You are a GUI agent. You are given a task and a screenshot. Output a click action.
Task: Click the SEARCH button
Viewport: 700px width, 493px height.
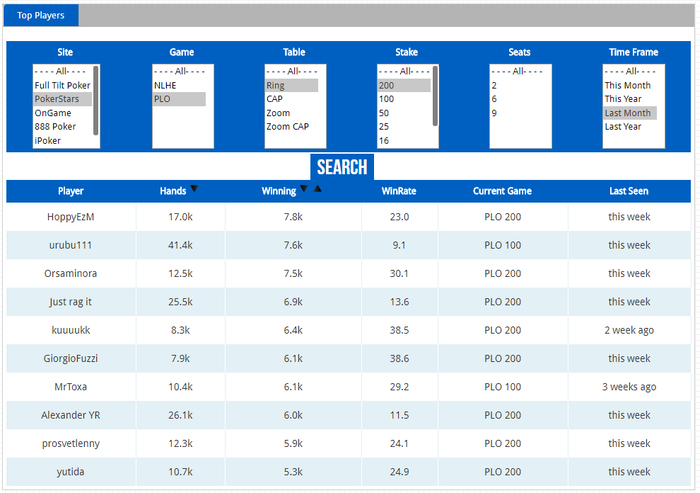click(342, 167)
